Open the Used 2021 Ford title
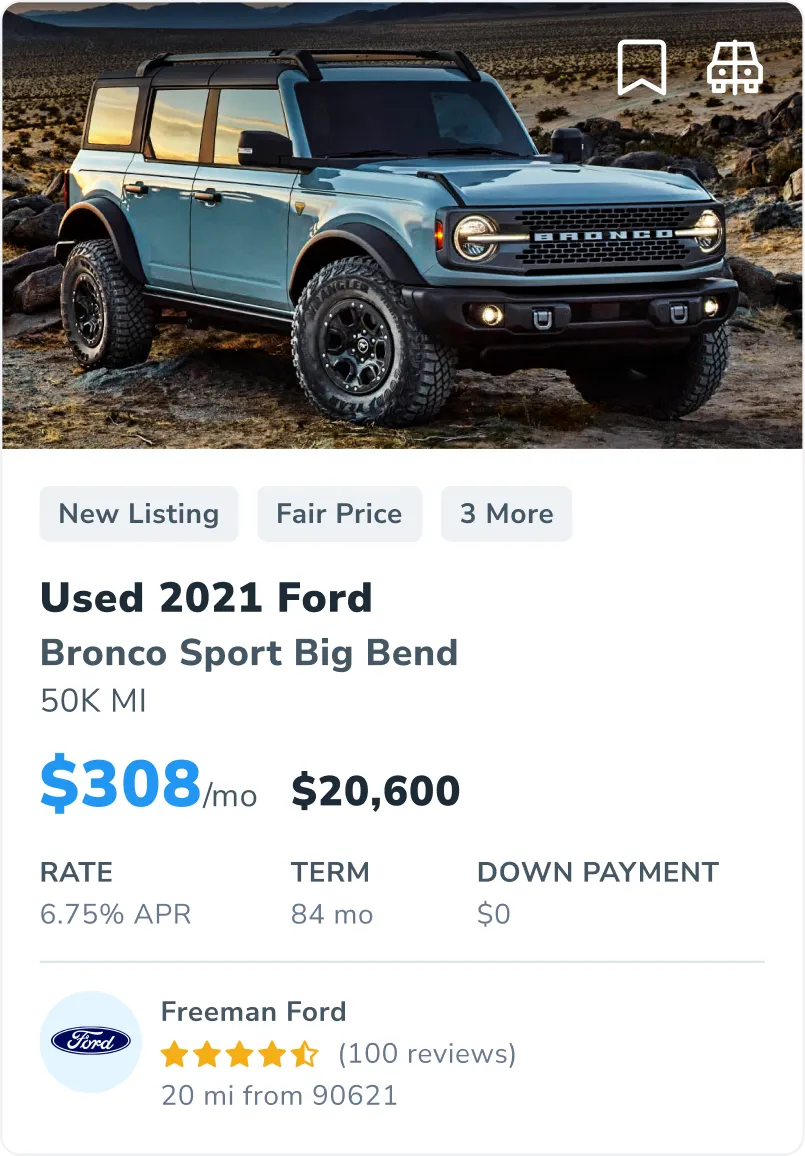 click(x=206, y=598)
